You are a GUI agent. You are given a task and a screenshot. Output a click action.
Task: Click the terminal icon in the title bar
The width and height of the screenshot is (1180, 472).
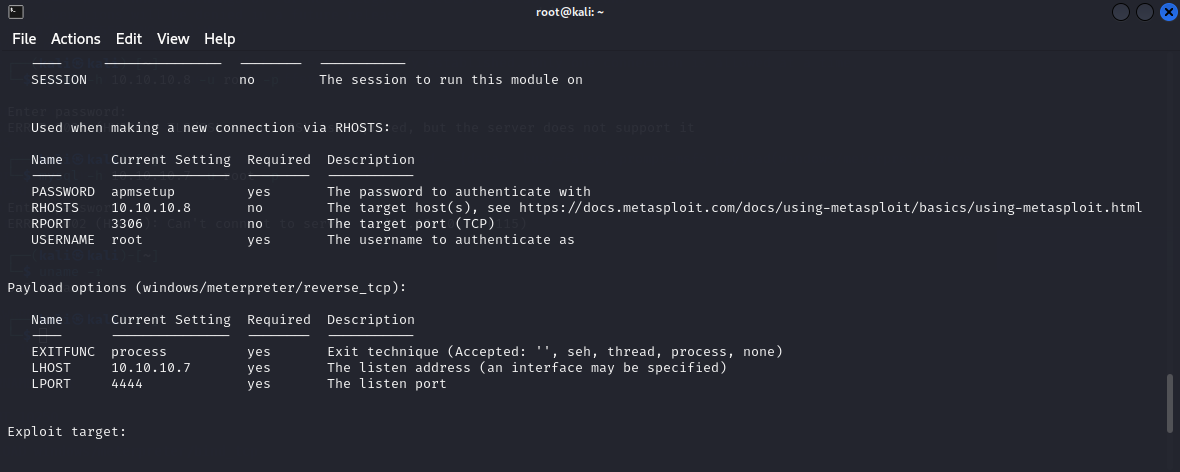pos(16,11)
